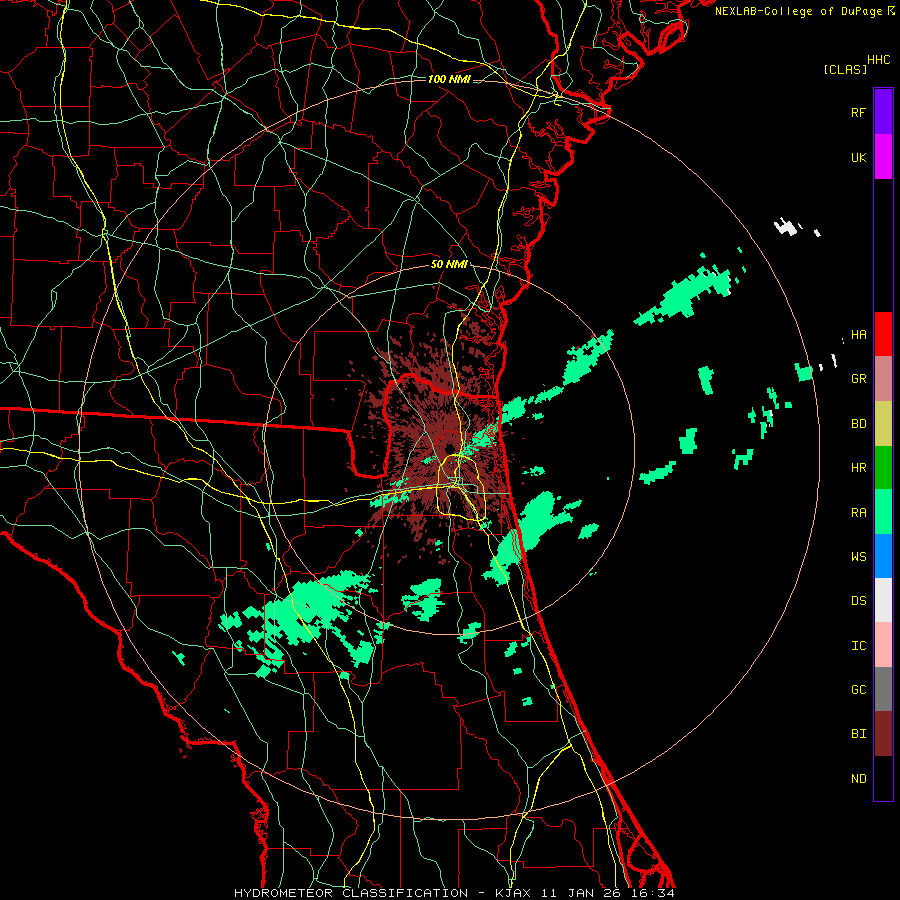Click the RF legend label
This screenshot has height=900, width=900.
tap(858, 112)
